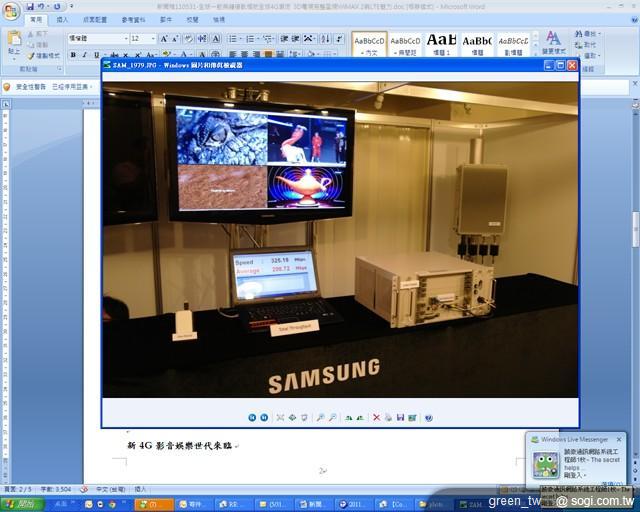Select the first Normal style swatch

pyautogui.click(x=369, y=45)
